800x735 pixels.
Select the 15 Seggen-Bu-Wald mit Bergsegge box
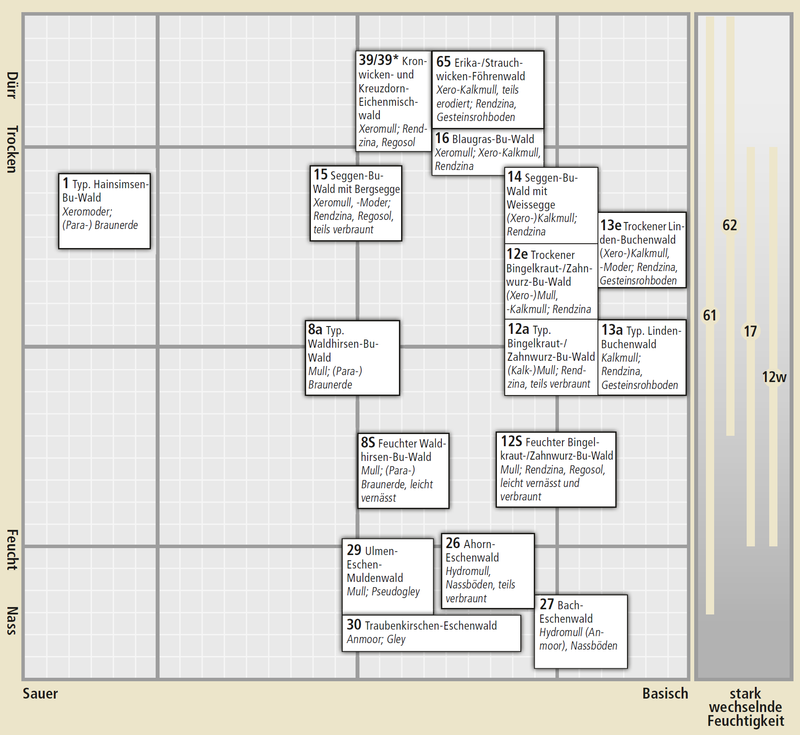356,204
